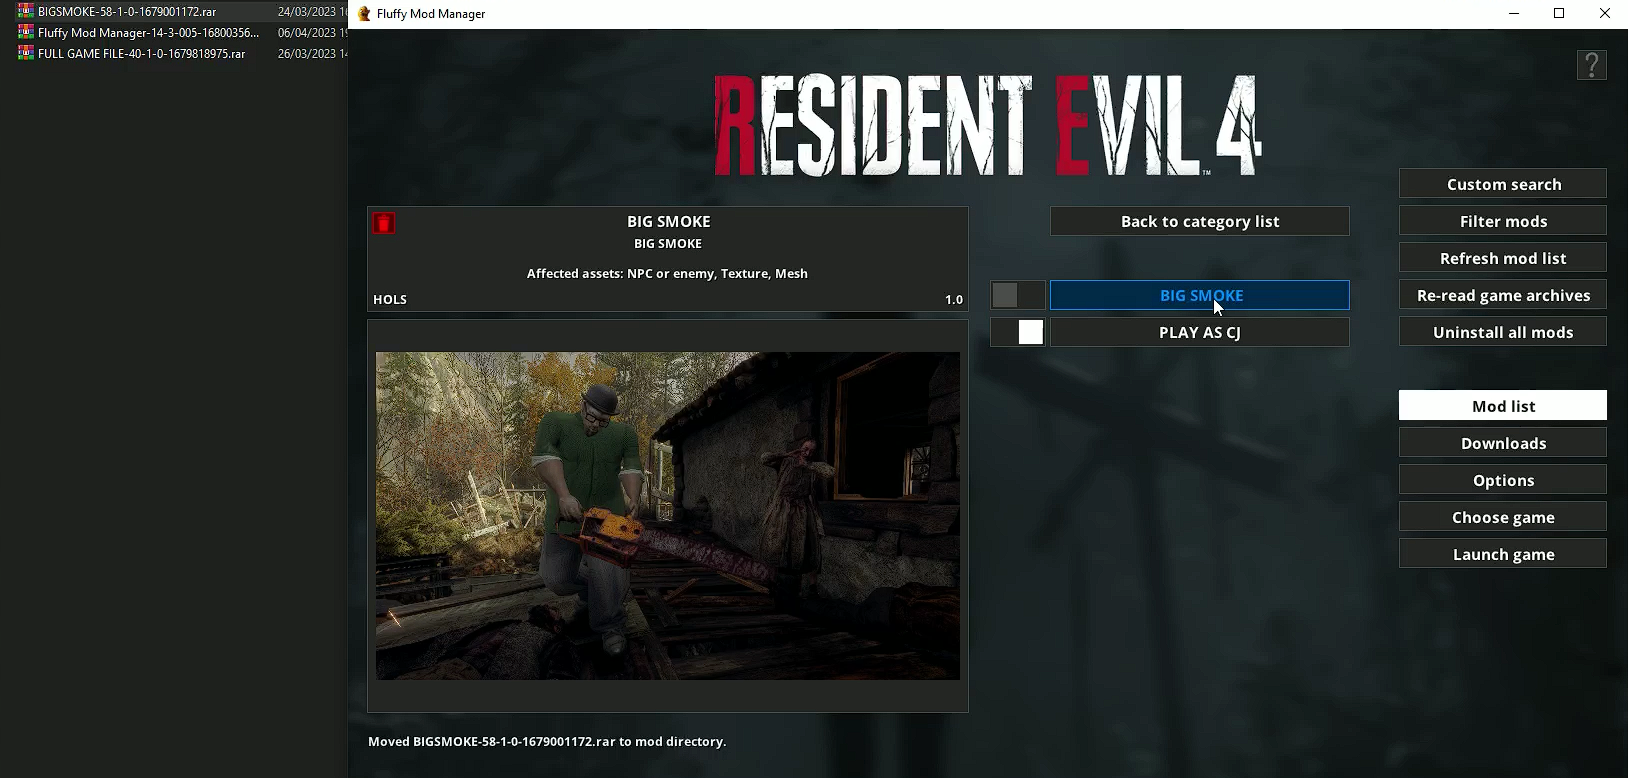
Task: Maximize the Fluffy Mod Manager window
Action: pyautogui.click(x=1559, y=13)
